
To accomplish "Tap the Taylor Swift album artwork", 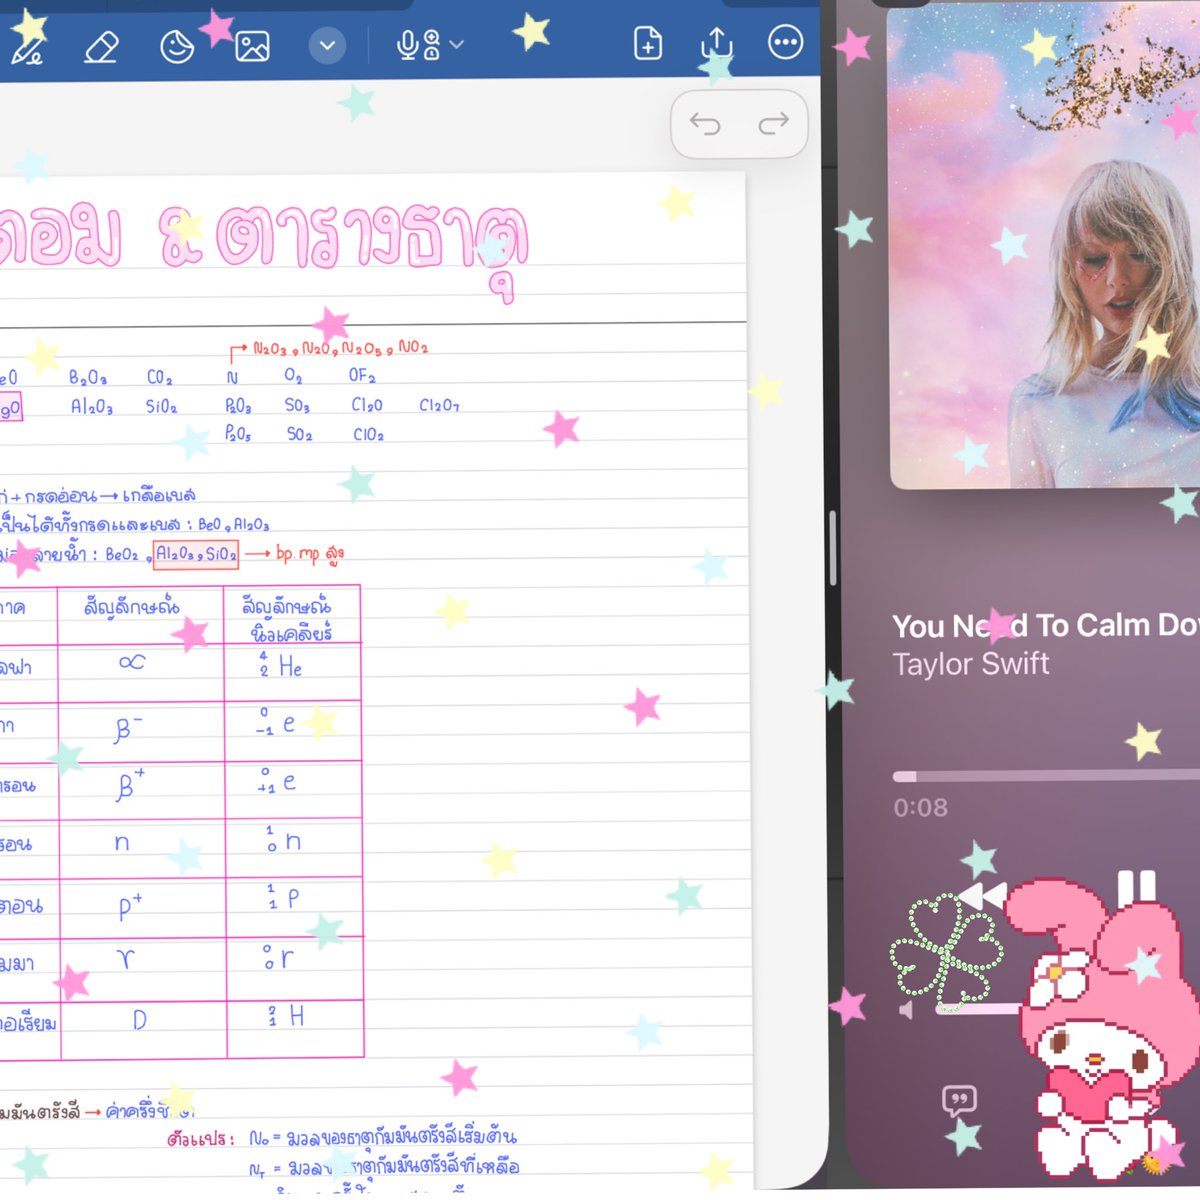I will point(1044,245).
